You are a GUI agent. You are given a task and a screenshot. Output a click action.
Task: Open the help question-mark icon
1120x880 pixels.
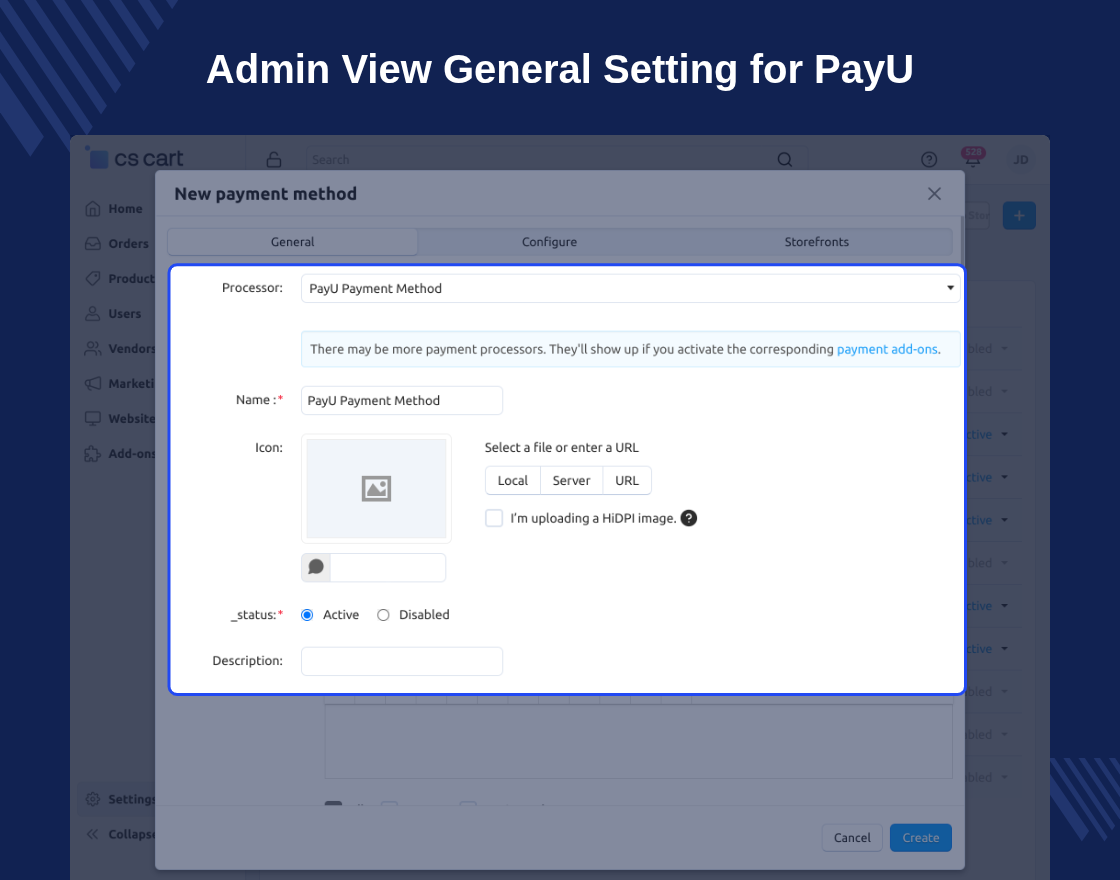(929, 159)
